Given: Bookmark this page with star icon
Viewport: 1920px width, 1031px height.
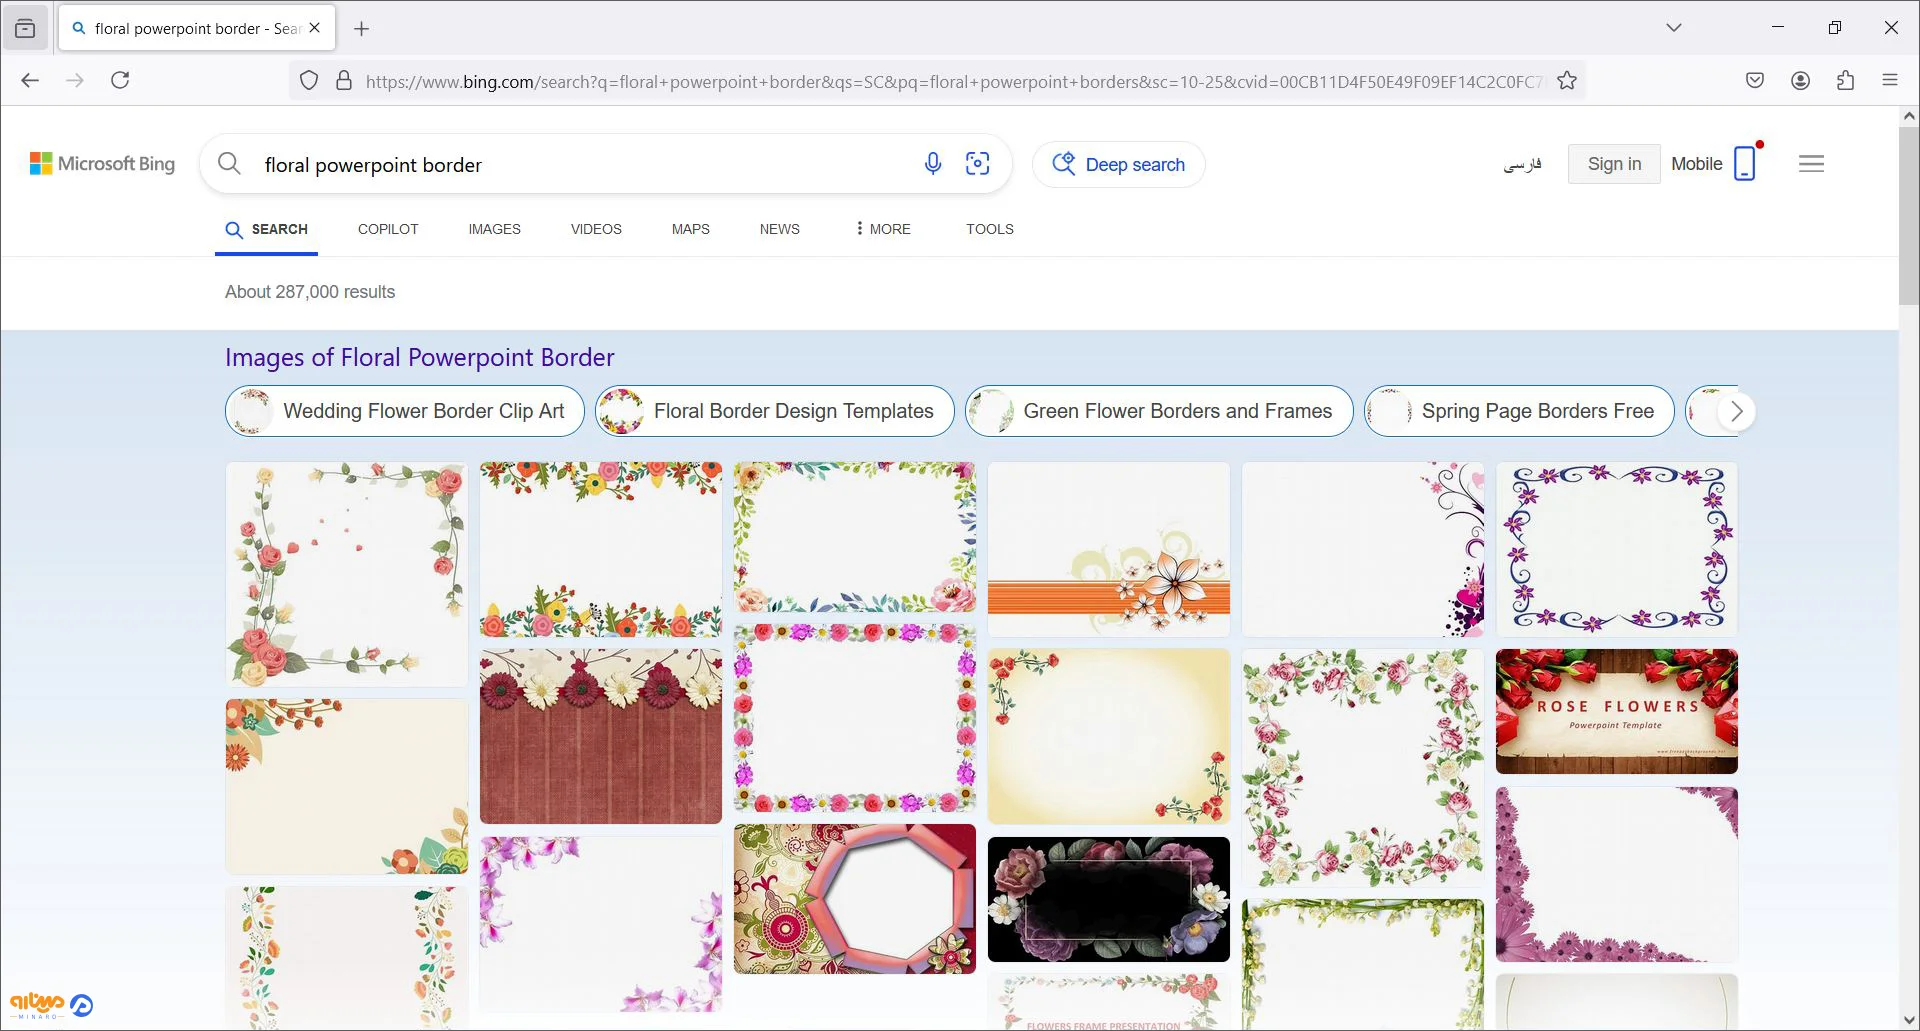Looking at the screenshot, I should (1567, 81).
